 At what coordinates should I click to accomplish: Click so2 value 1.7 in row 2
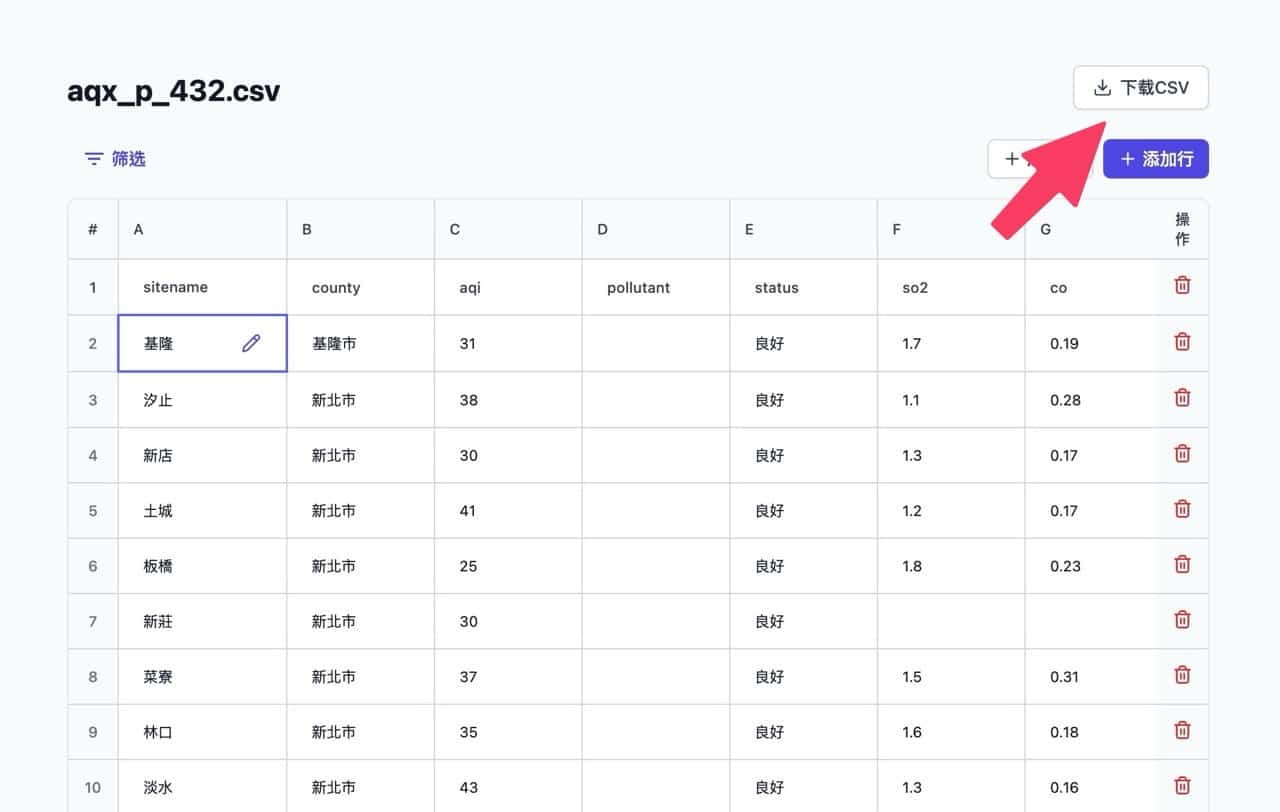952,343
